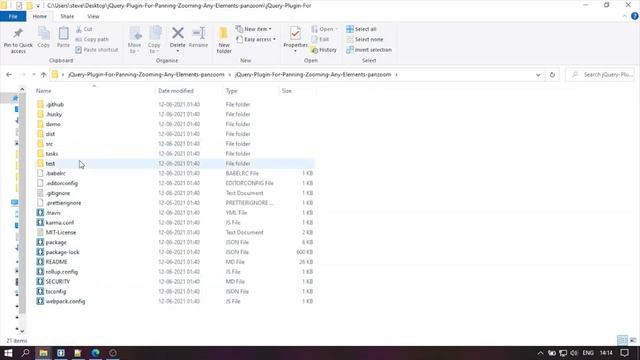Show hidden system tray icons

click(540, 353)
